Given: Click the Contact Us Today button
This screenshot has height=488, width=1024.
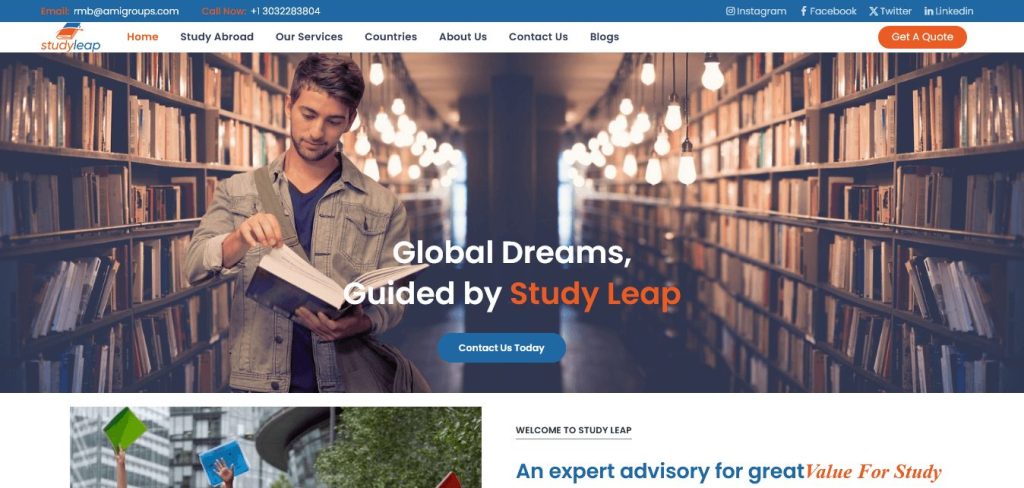Looking at the screenshot, I should coord(502,348).
